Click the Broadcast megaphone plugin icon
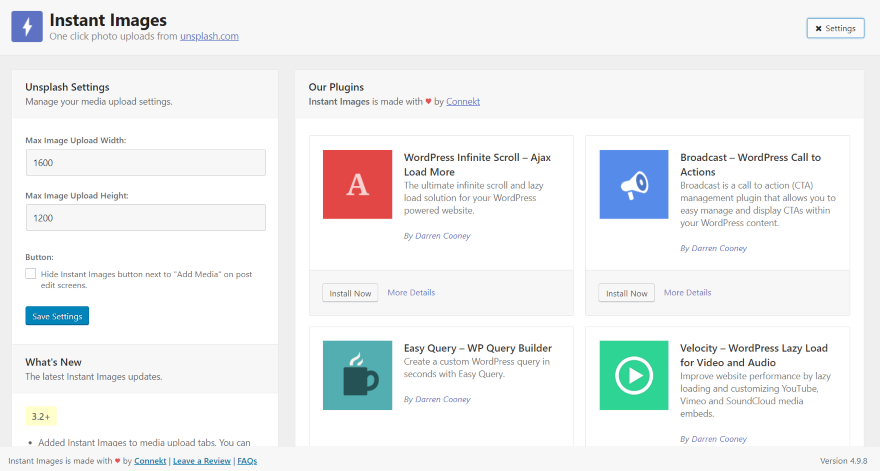The width and height of the screenshot is (880, 471). coord(634,185)
